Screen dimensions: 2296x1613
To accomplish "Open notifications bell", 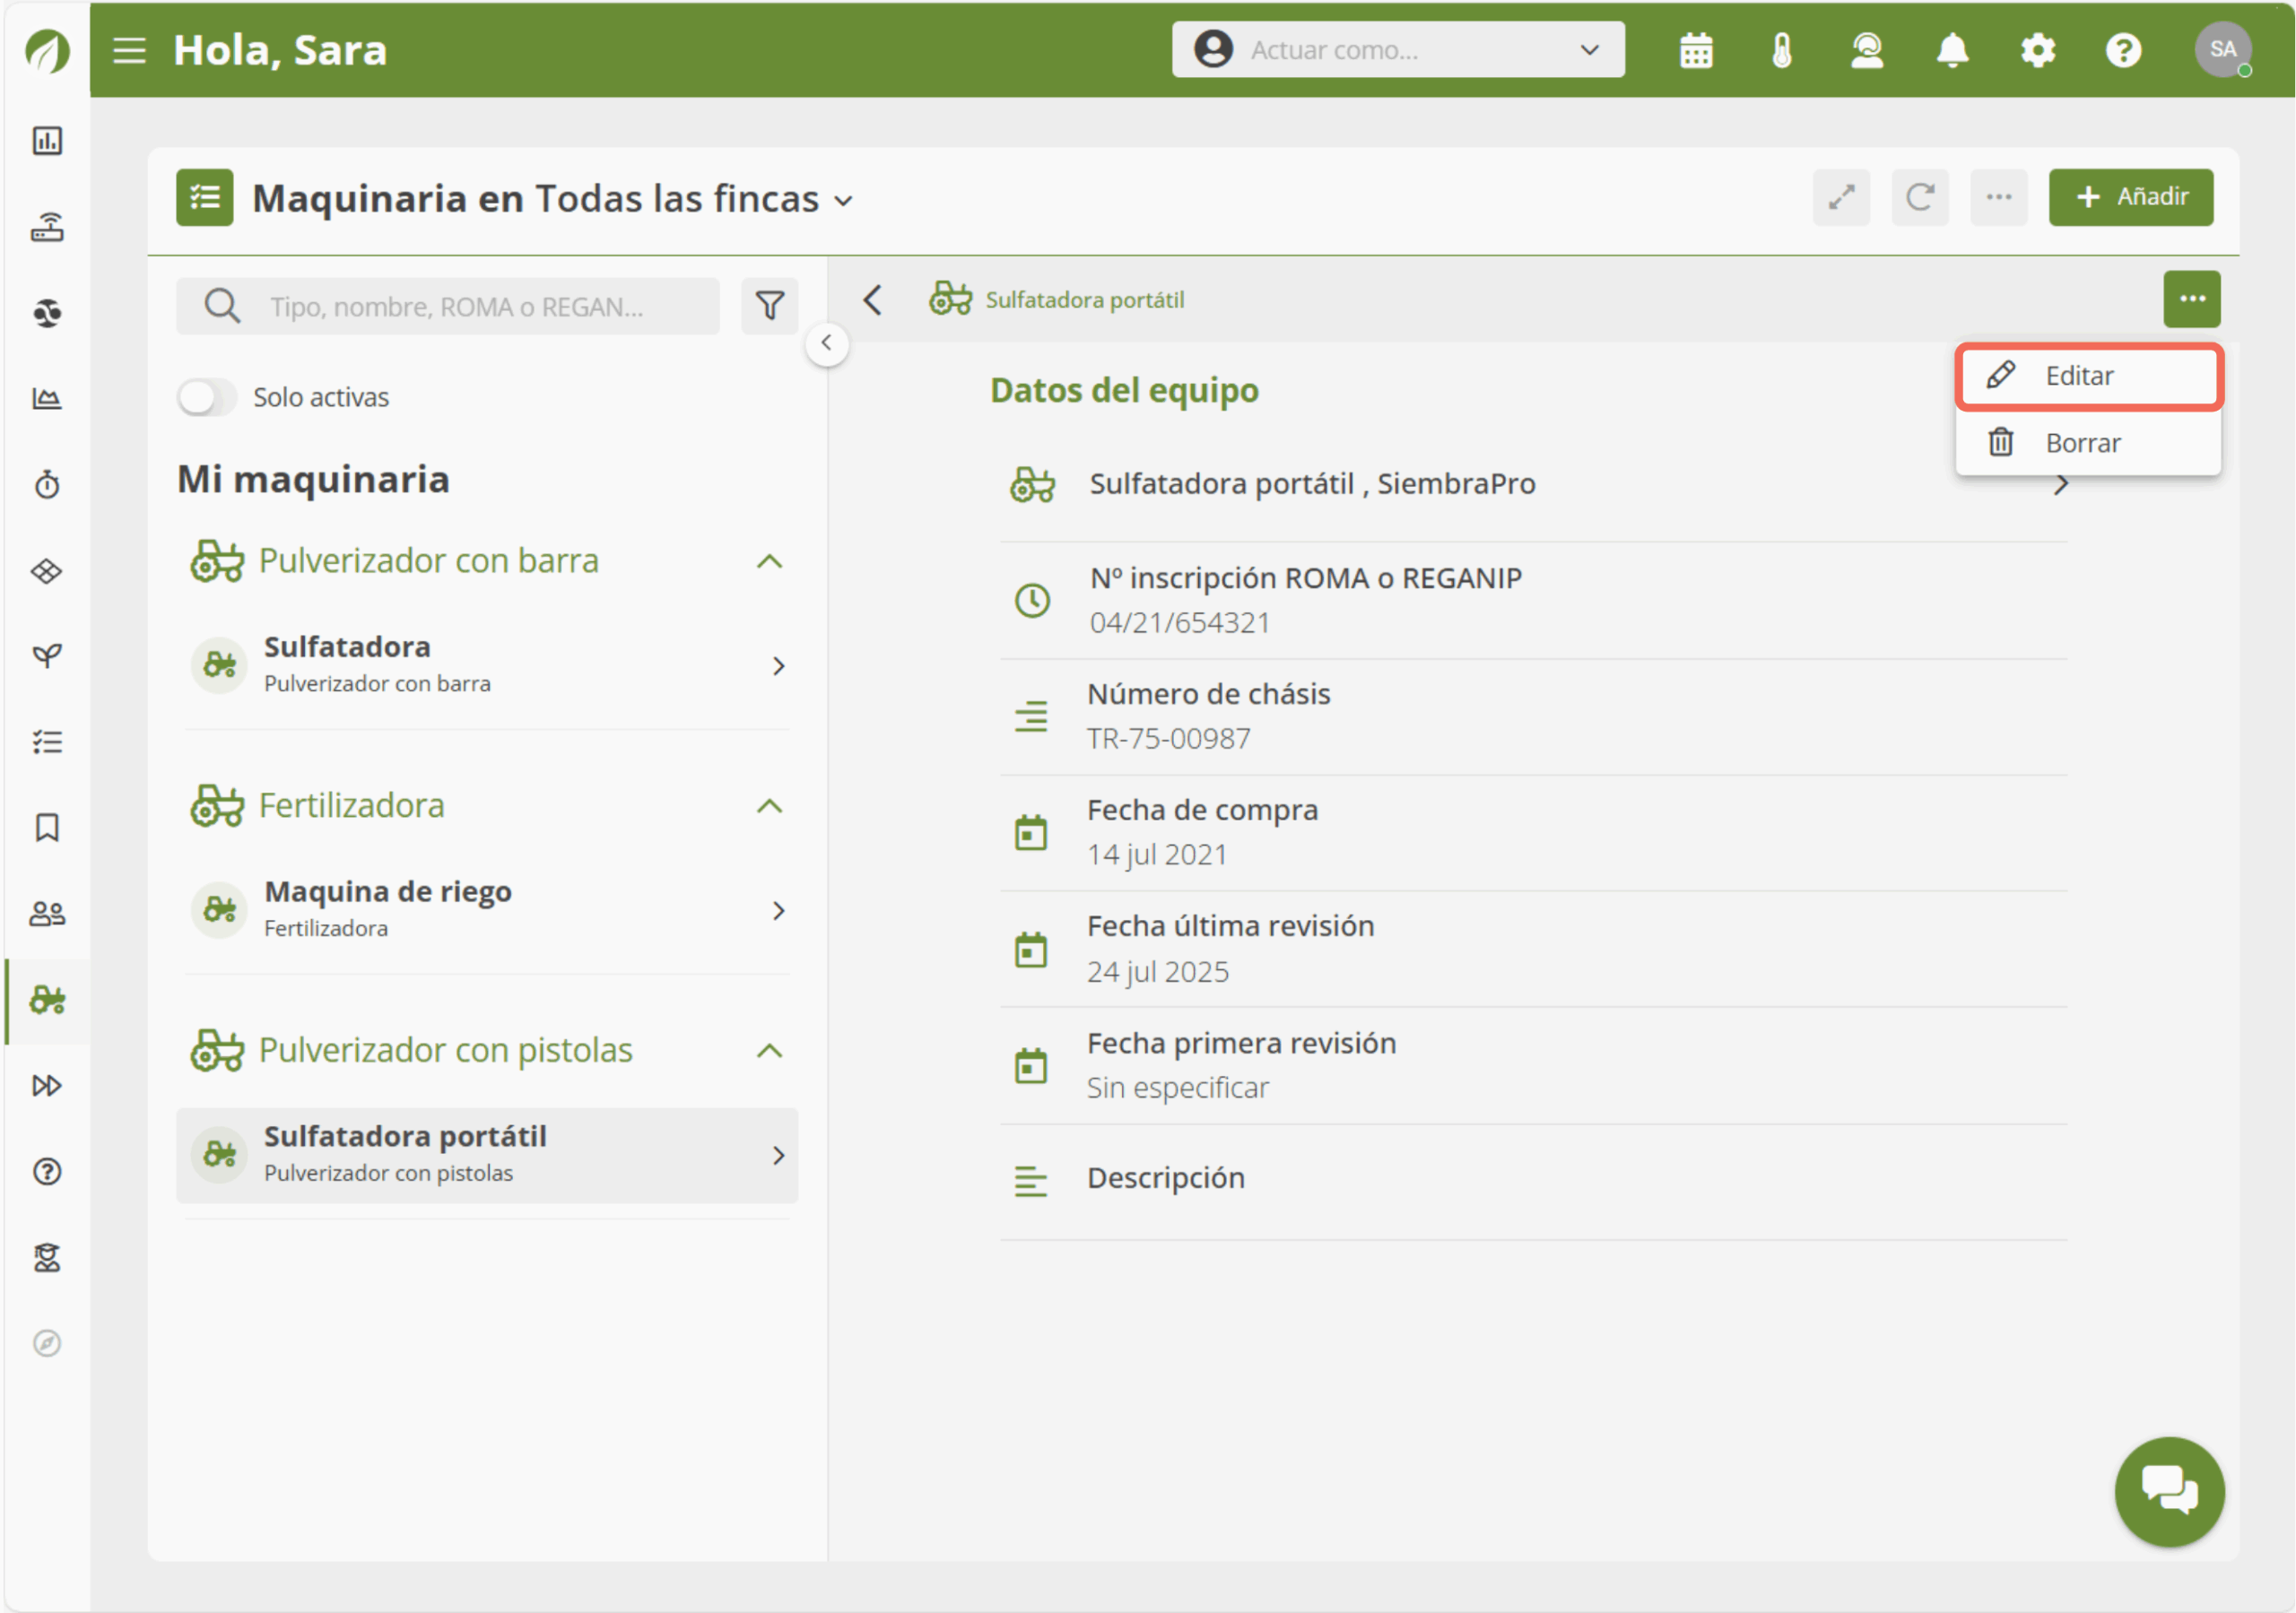I will [1952, 50].
